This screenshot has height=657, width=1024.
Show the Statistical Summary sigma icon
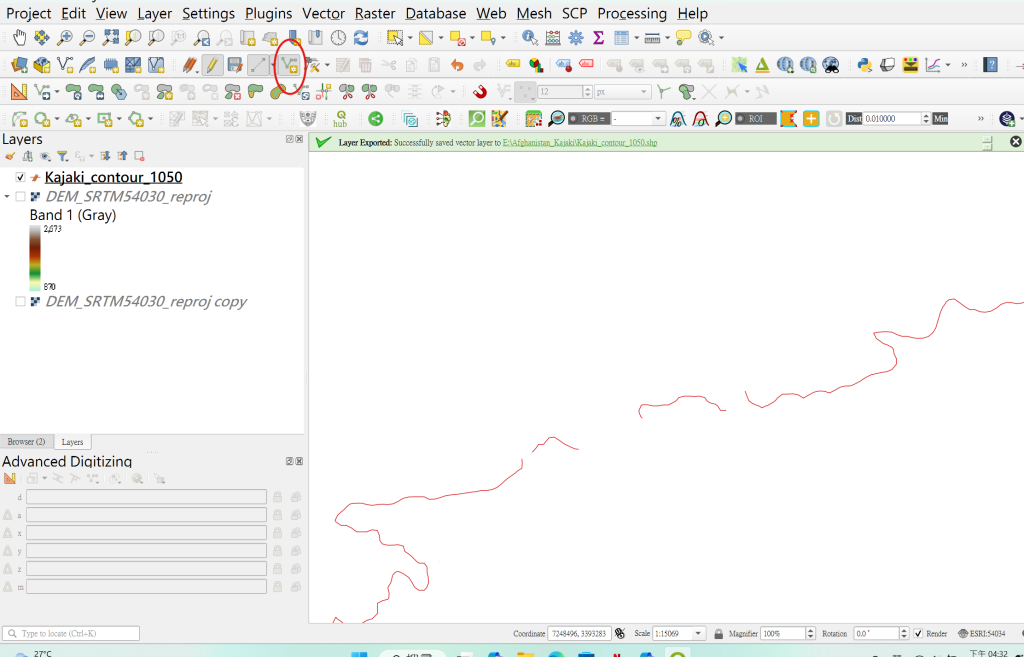click(598, 38)
